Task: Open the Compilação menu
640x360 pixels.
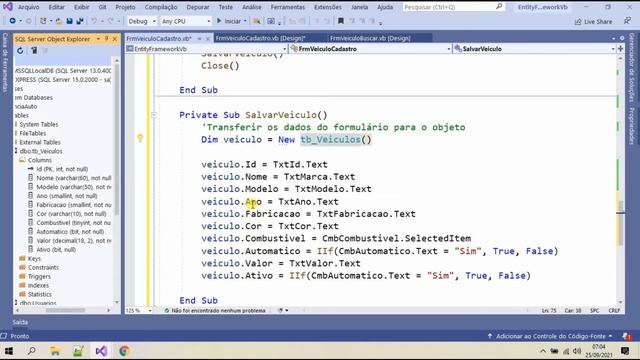Action: point(161,7)
